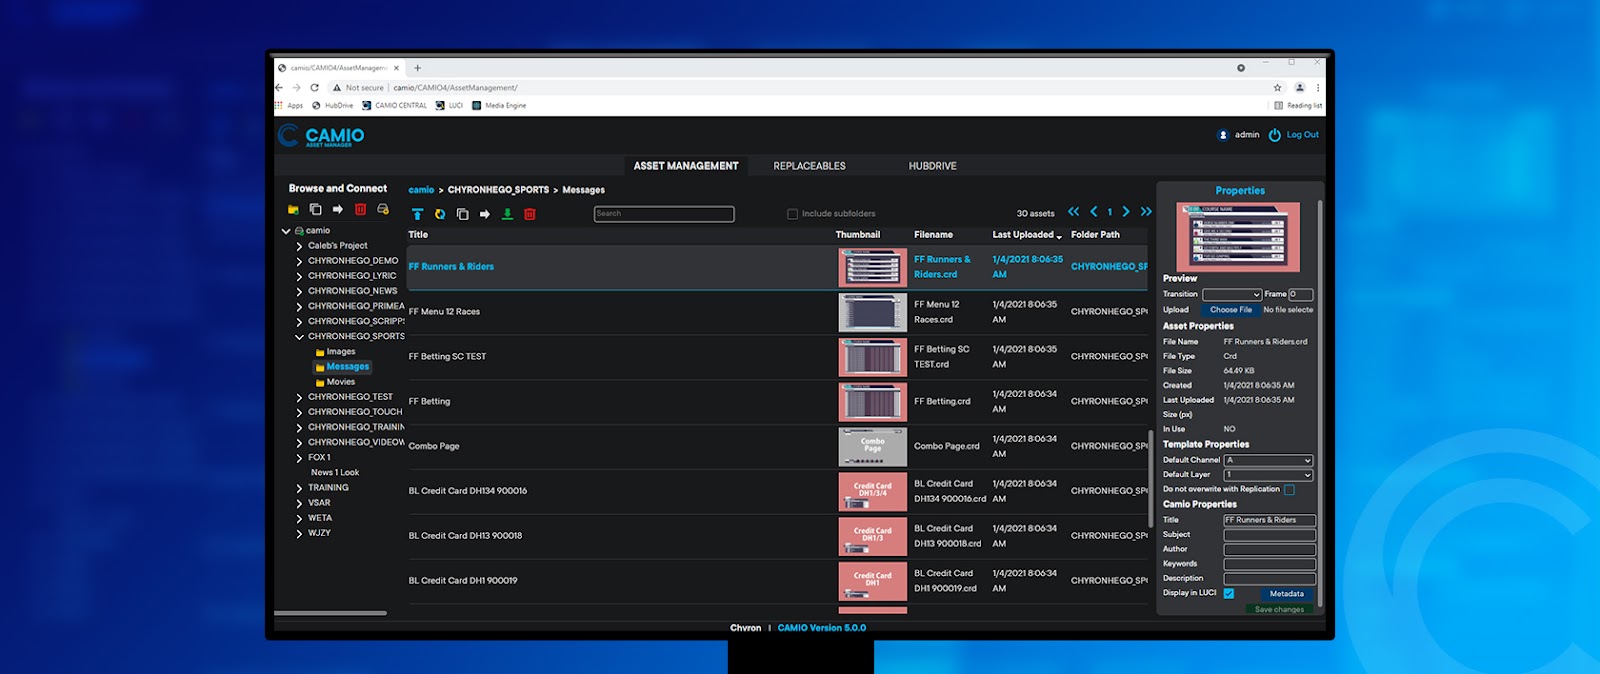
Task: Click red delete icon in asset toolbar
Action: 530,214
